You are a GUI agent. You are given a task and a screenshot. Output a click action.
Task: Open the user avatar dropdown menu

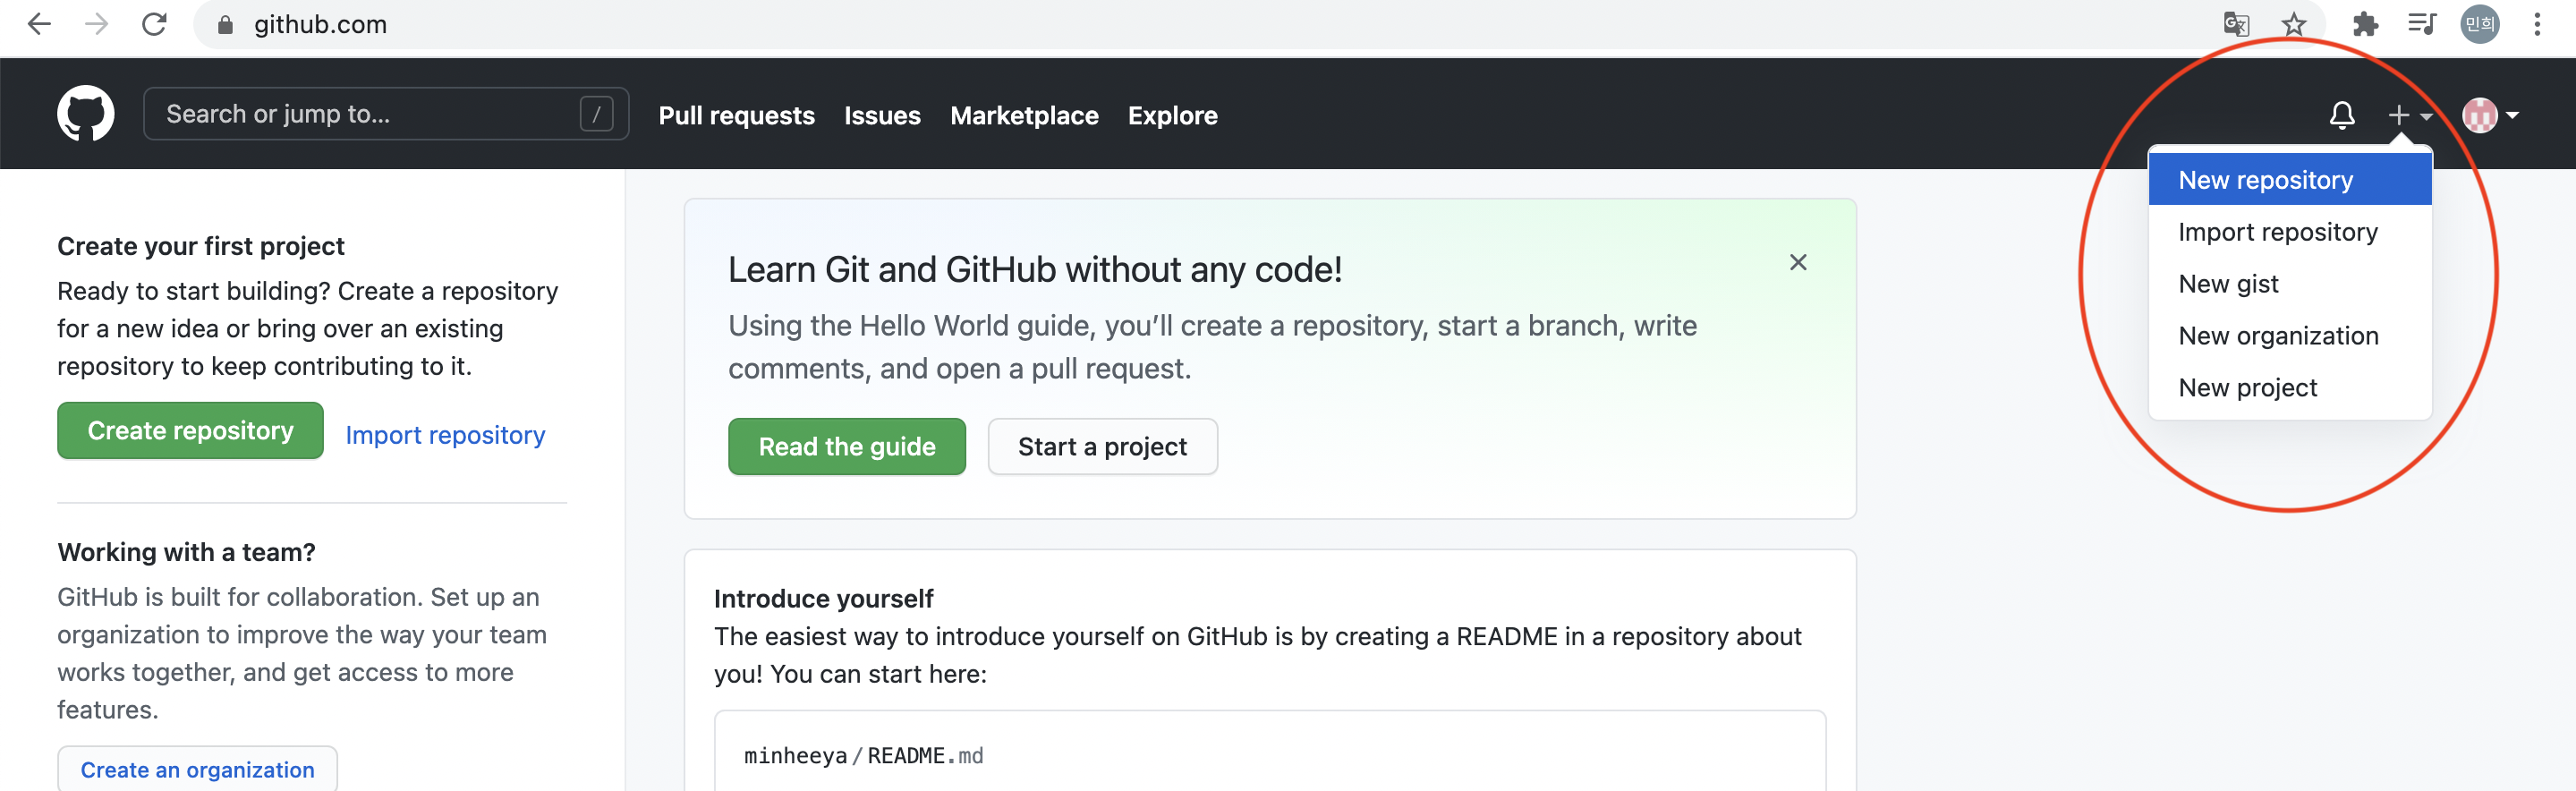[2489, 115]
